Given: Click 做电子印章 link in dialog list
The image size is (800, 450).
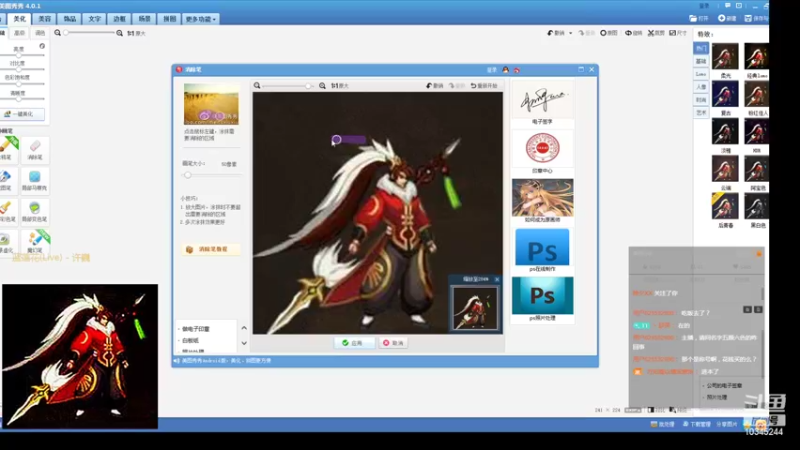Looking at the screenshot, I should point(196,329).
